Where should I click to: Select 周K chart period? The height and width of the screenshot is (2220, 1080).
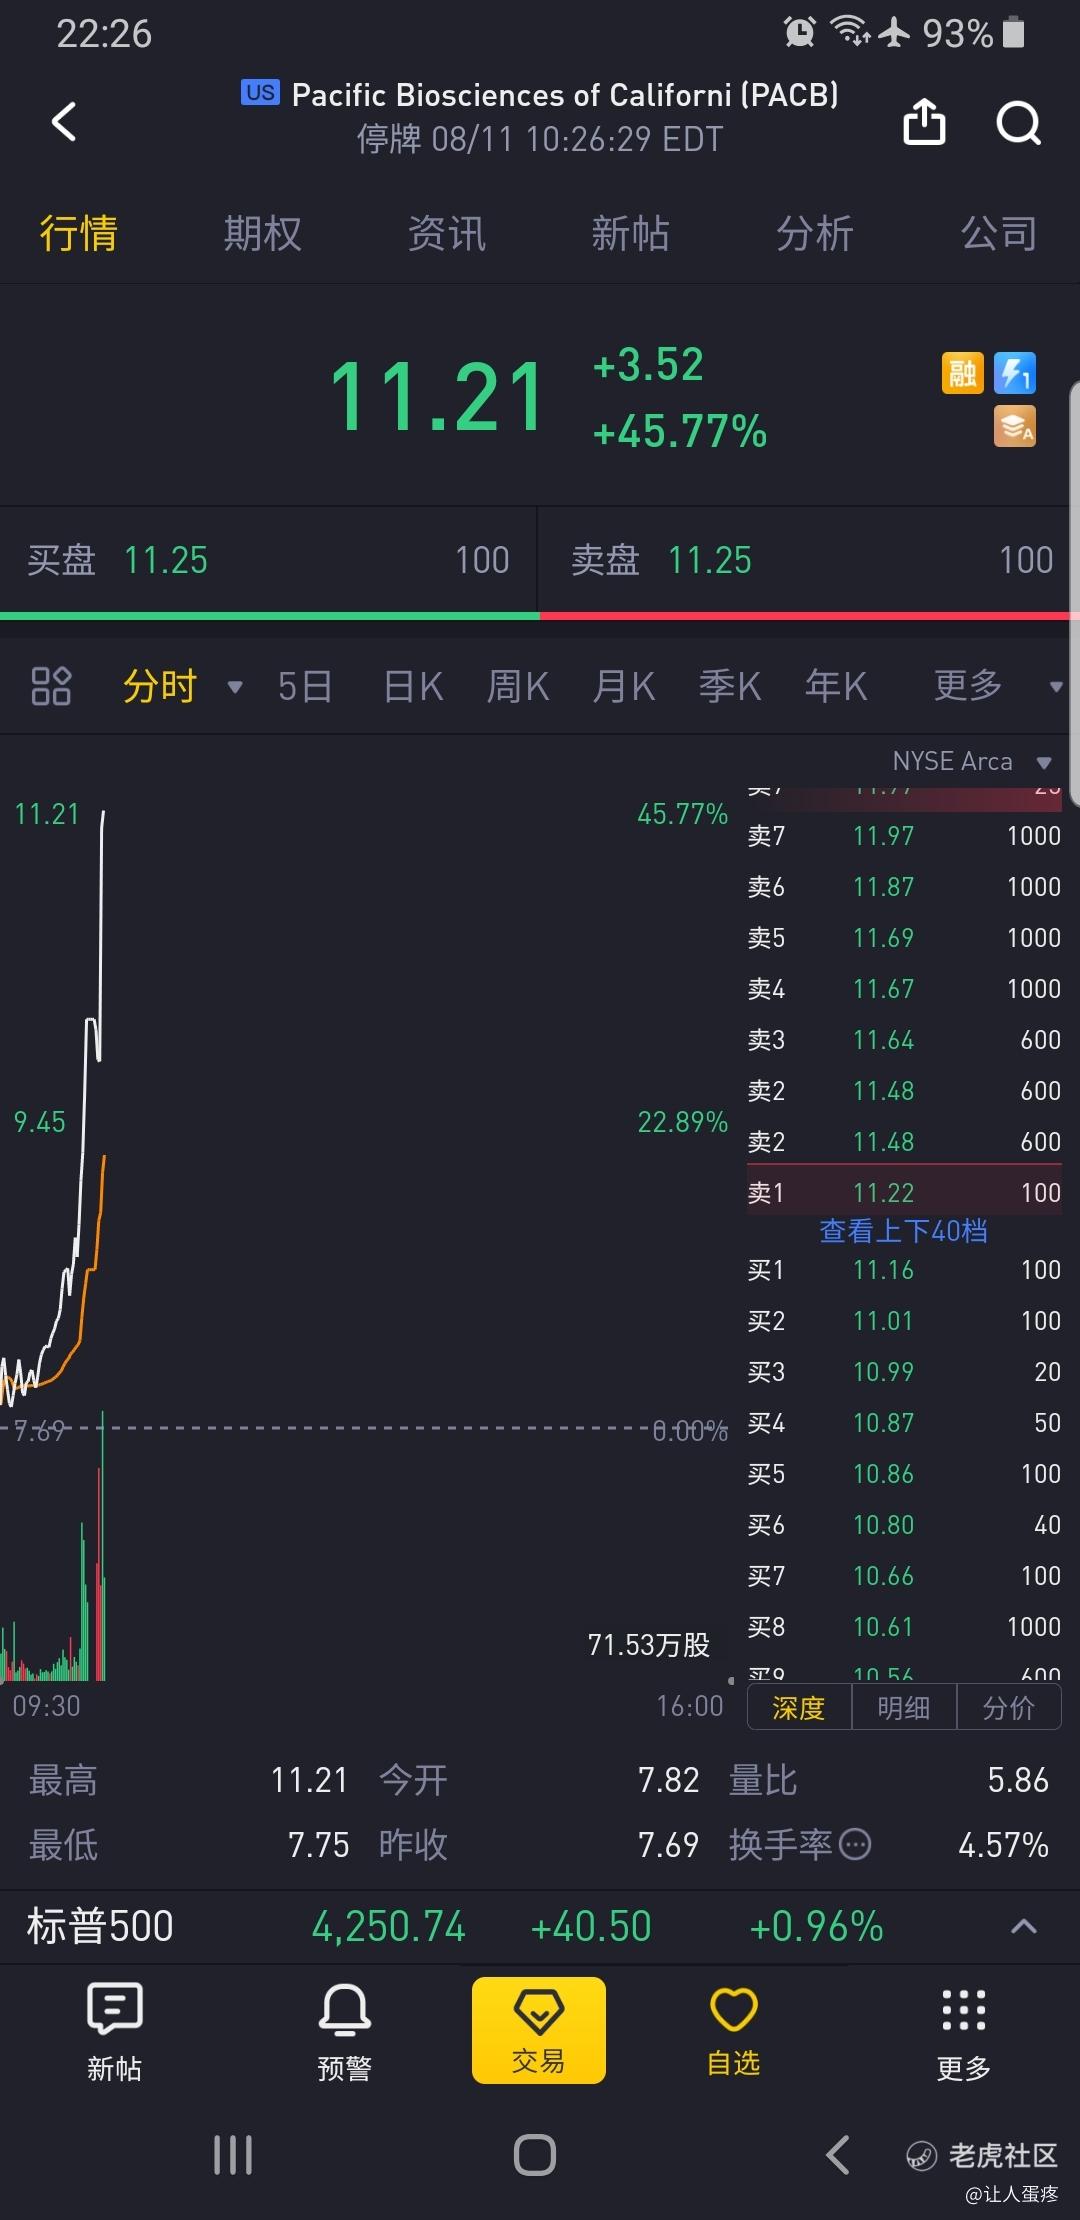click(518, 686)
